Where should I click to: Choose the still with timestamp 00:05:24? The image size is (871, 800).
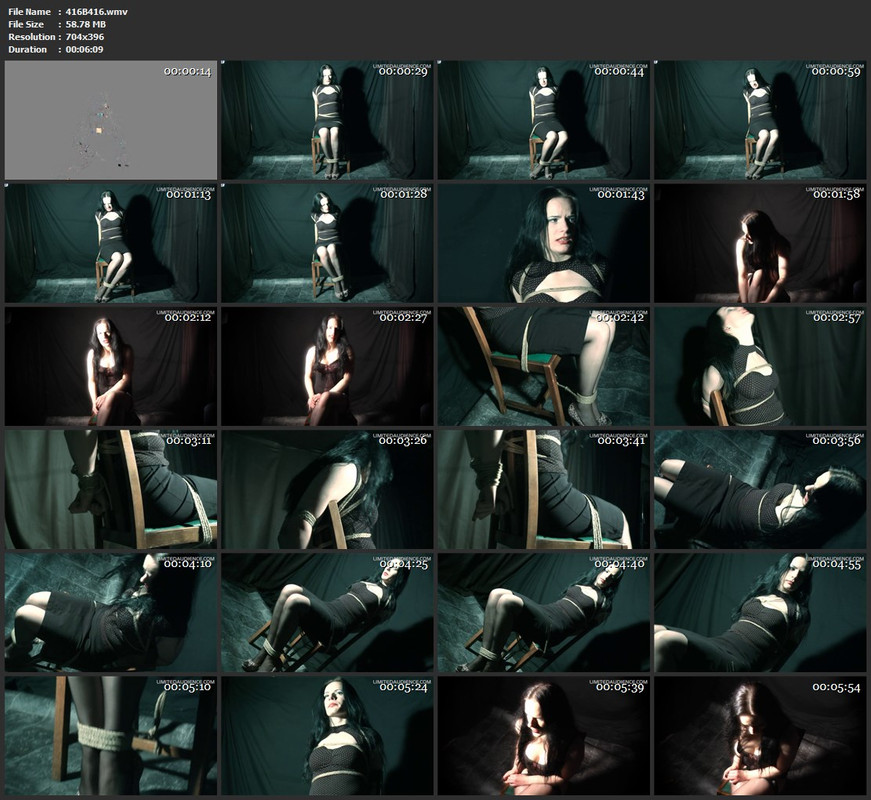[x=327, y=736]
